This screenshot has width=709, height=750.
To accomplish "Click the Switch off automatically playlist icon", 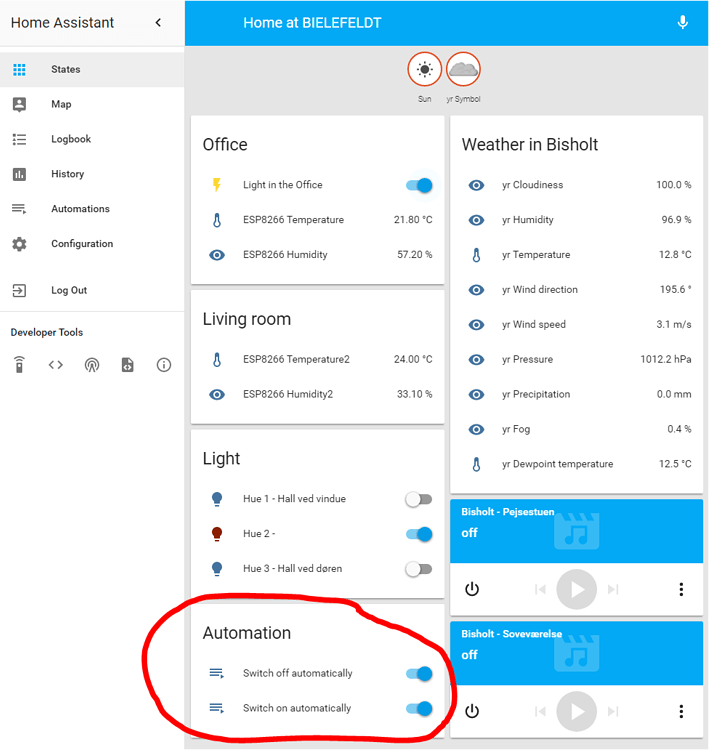I will tap(217, 673).
